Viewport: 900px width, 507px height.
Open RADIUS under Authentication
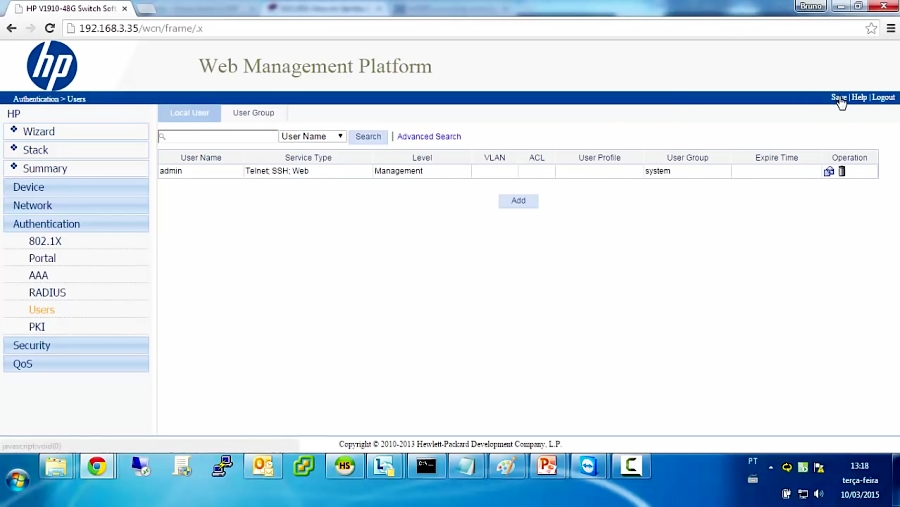[48, 293]
